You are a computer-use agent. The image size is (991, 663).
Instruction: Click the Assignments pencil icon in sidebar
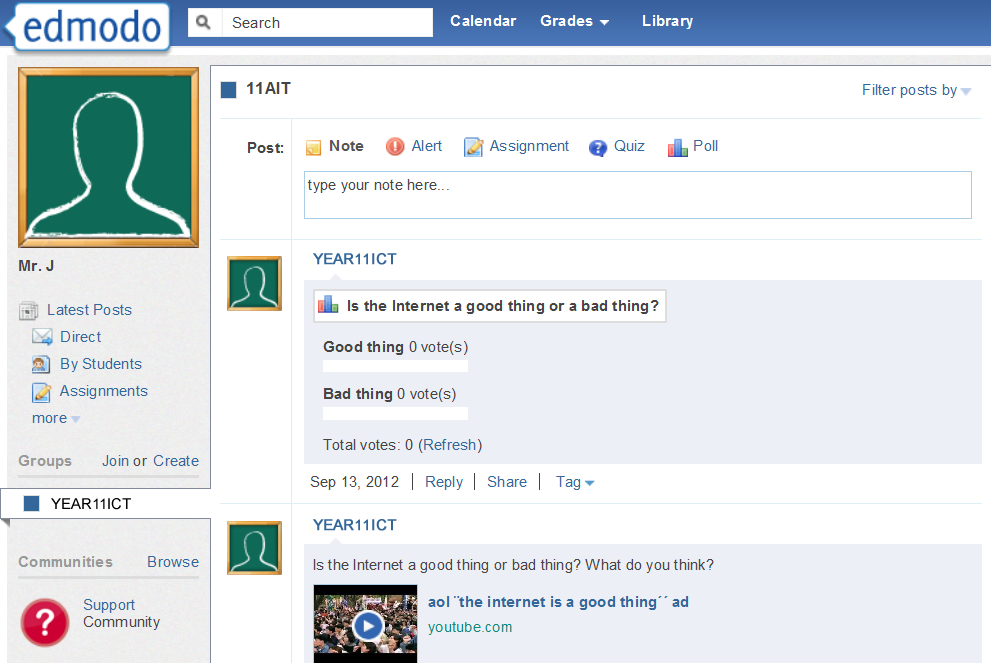42,392
